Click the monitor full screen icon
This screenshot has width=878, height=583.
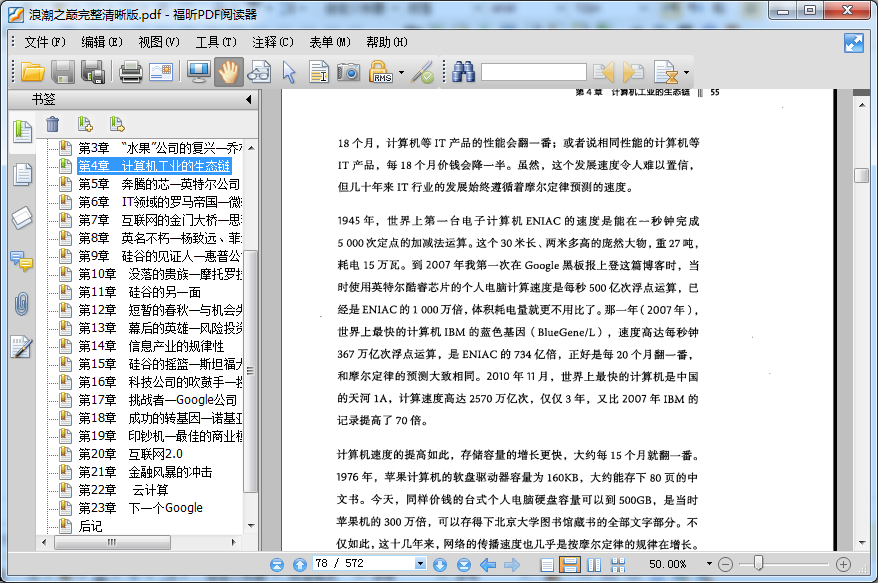point(198,72)
